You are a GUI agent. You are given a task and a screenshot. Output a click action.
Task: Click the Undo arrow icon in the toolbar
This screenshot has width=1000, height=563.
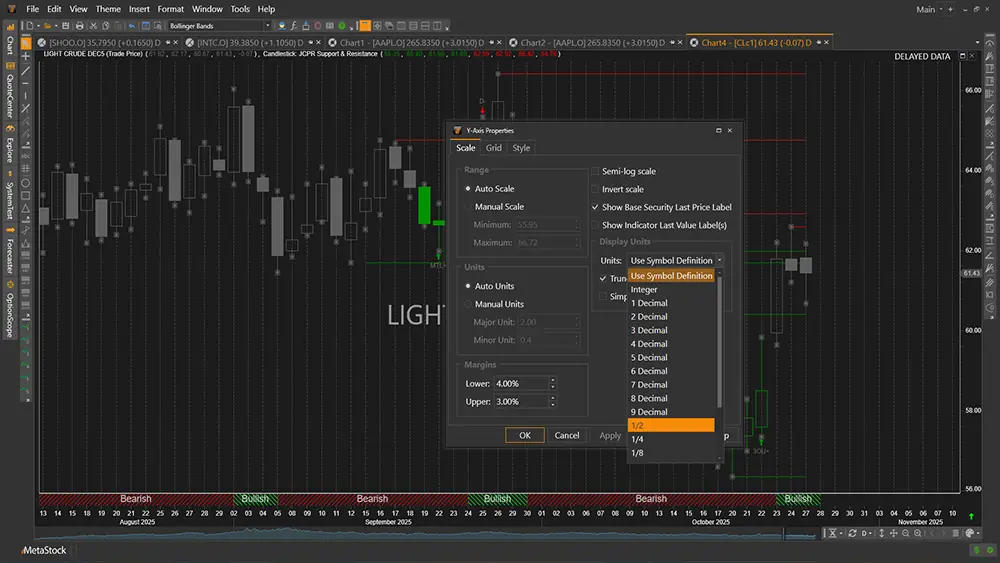129,25
